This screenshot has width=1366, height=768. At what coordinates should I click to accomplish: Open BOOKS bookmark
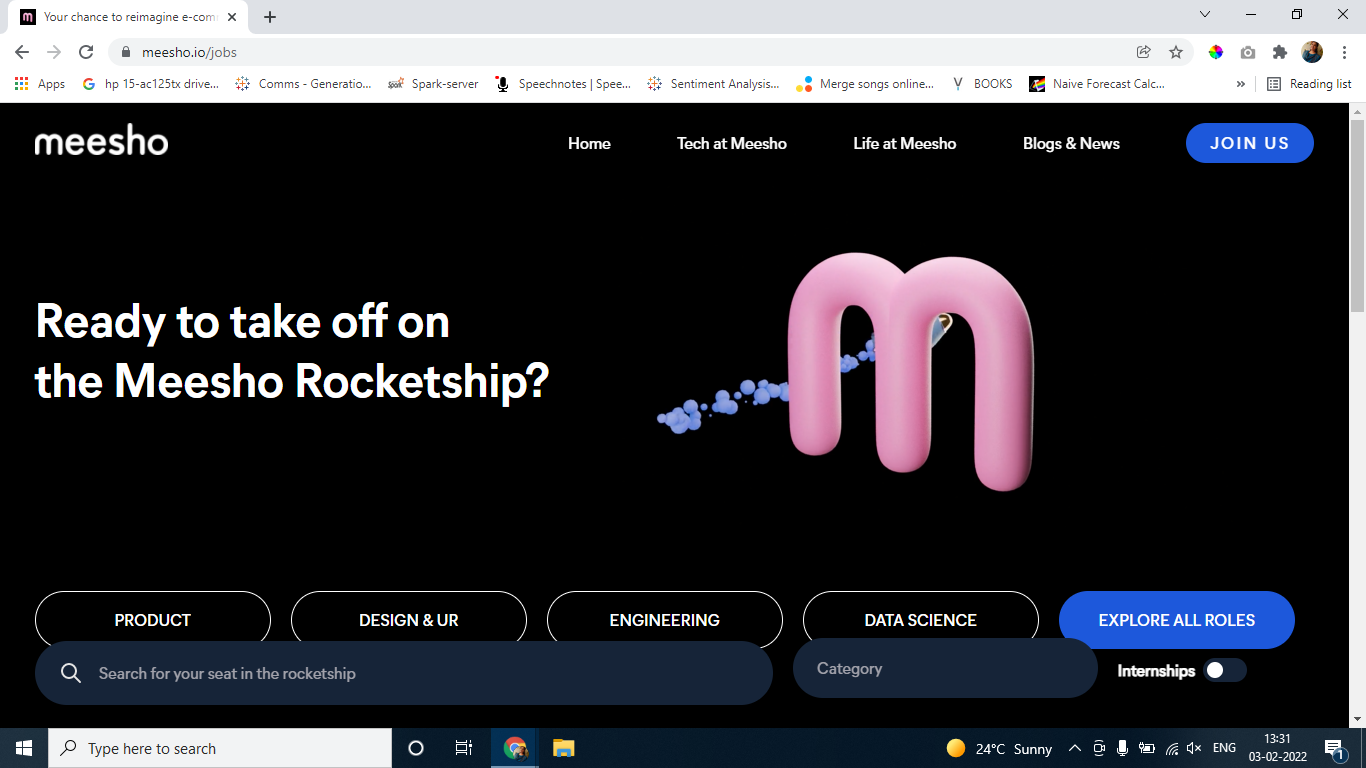982,84
